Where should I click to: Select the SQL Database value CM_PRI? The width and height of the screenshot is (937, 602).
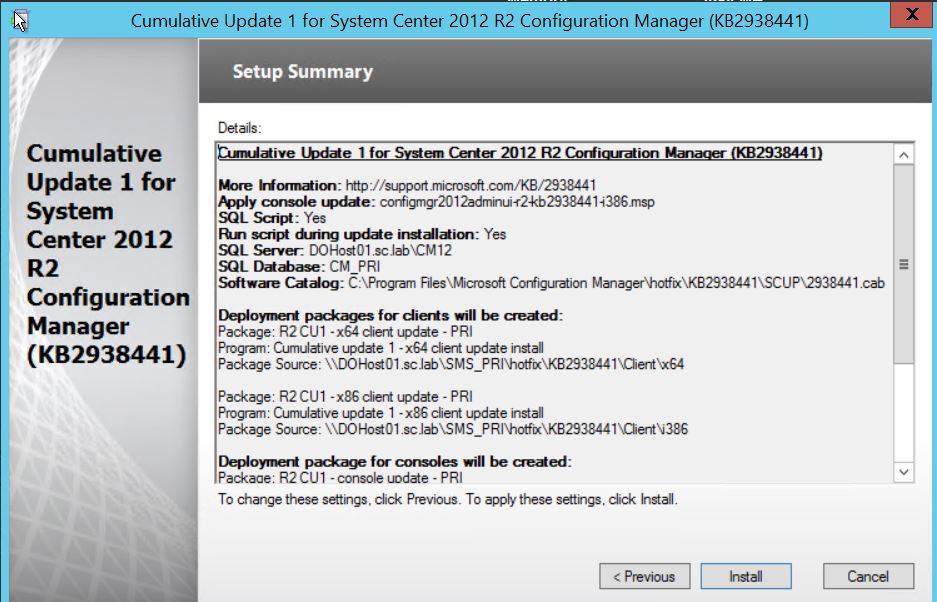coord(355,267)
